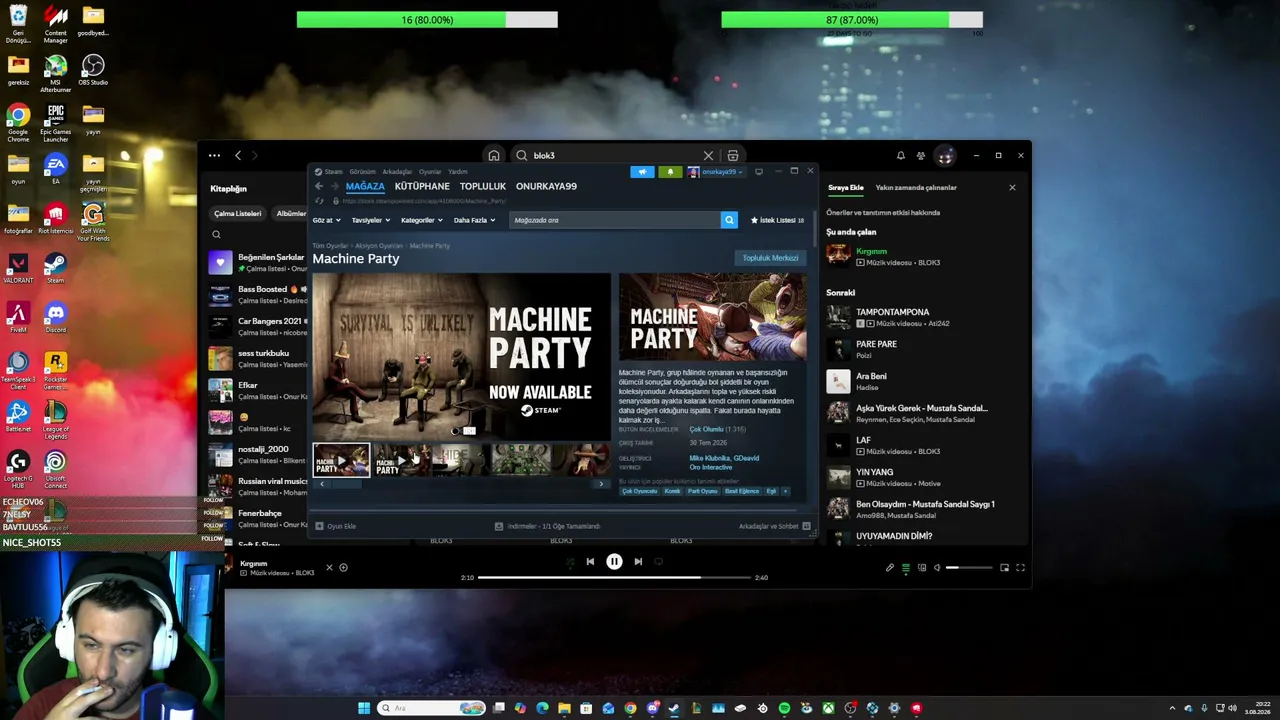Adjust the Spotify volume slider
This screenshot has height=720, width=1280.
(969, 567)
